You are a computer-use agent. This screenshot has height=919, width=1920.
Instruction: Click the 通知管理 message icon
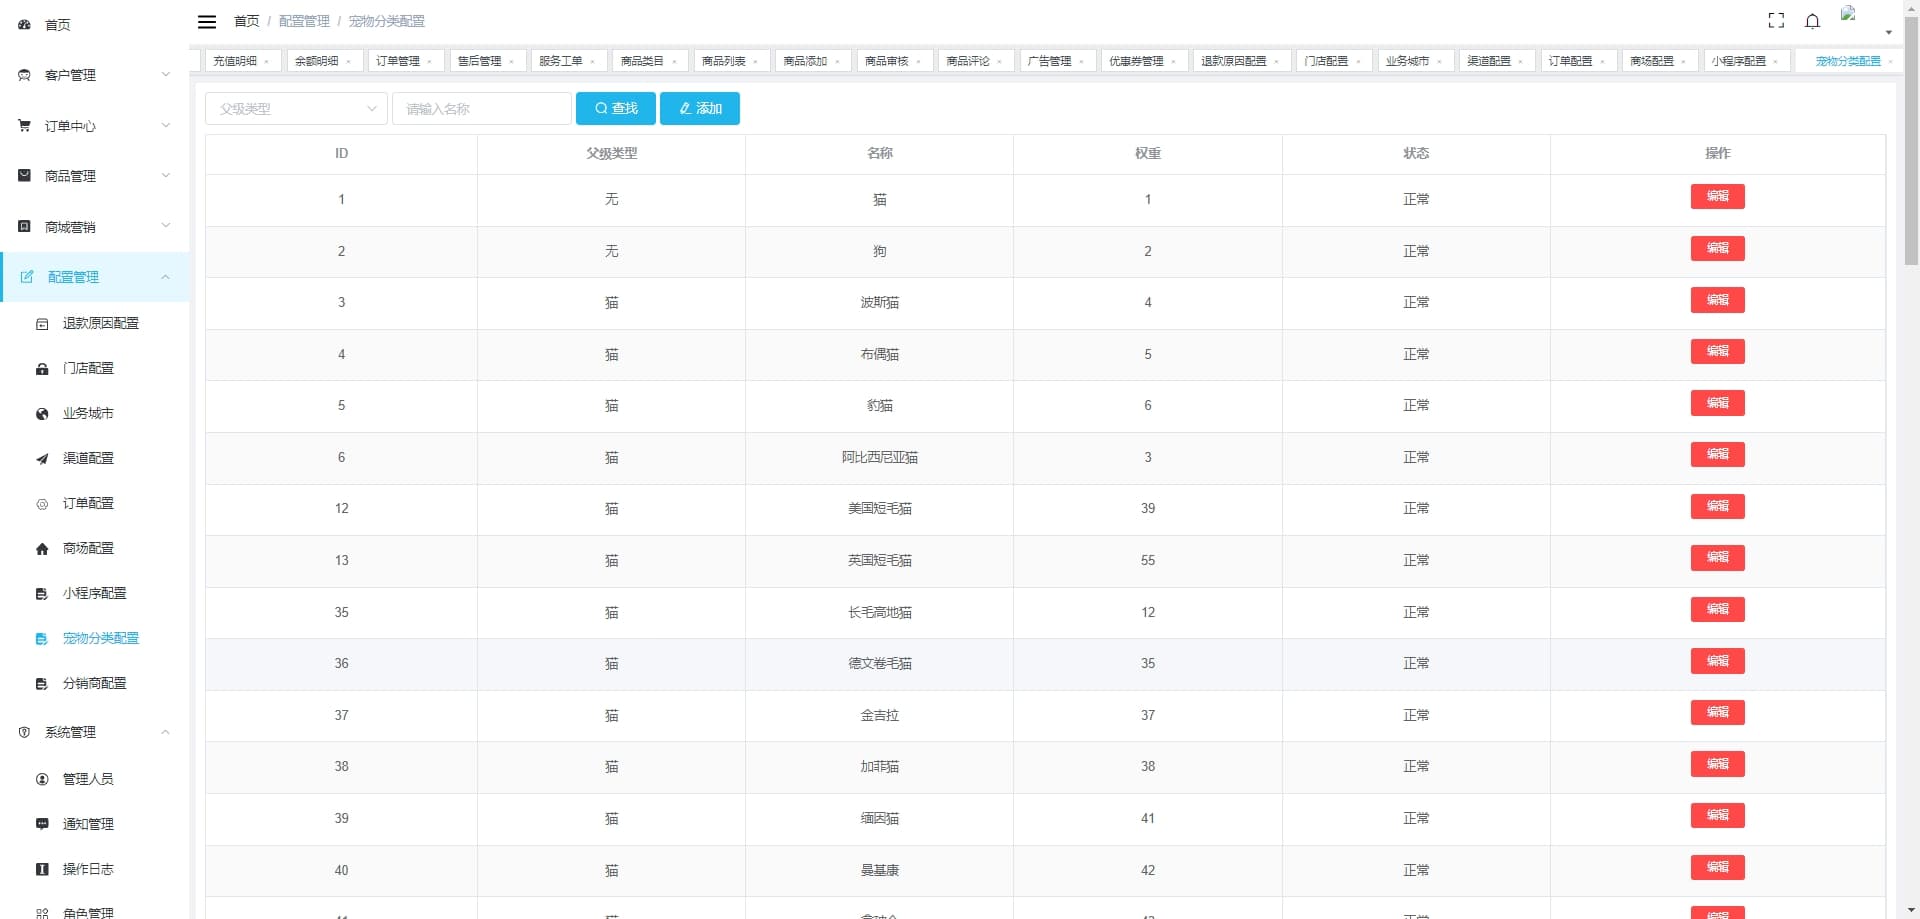42,824
